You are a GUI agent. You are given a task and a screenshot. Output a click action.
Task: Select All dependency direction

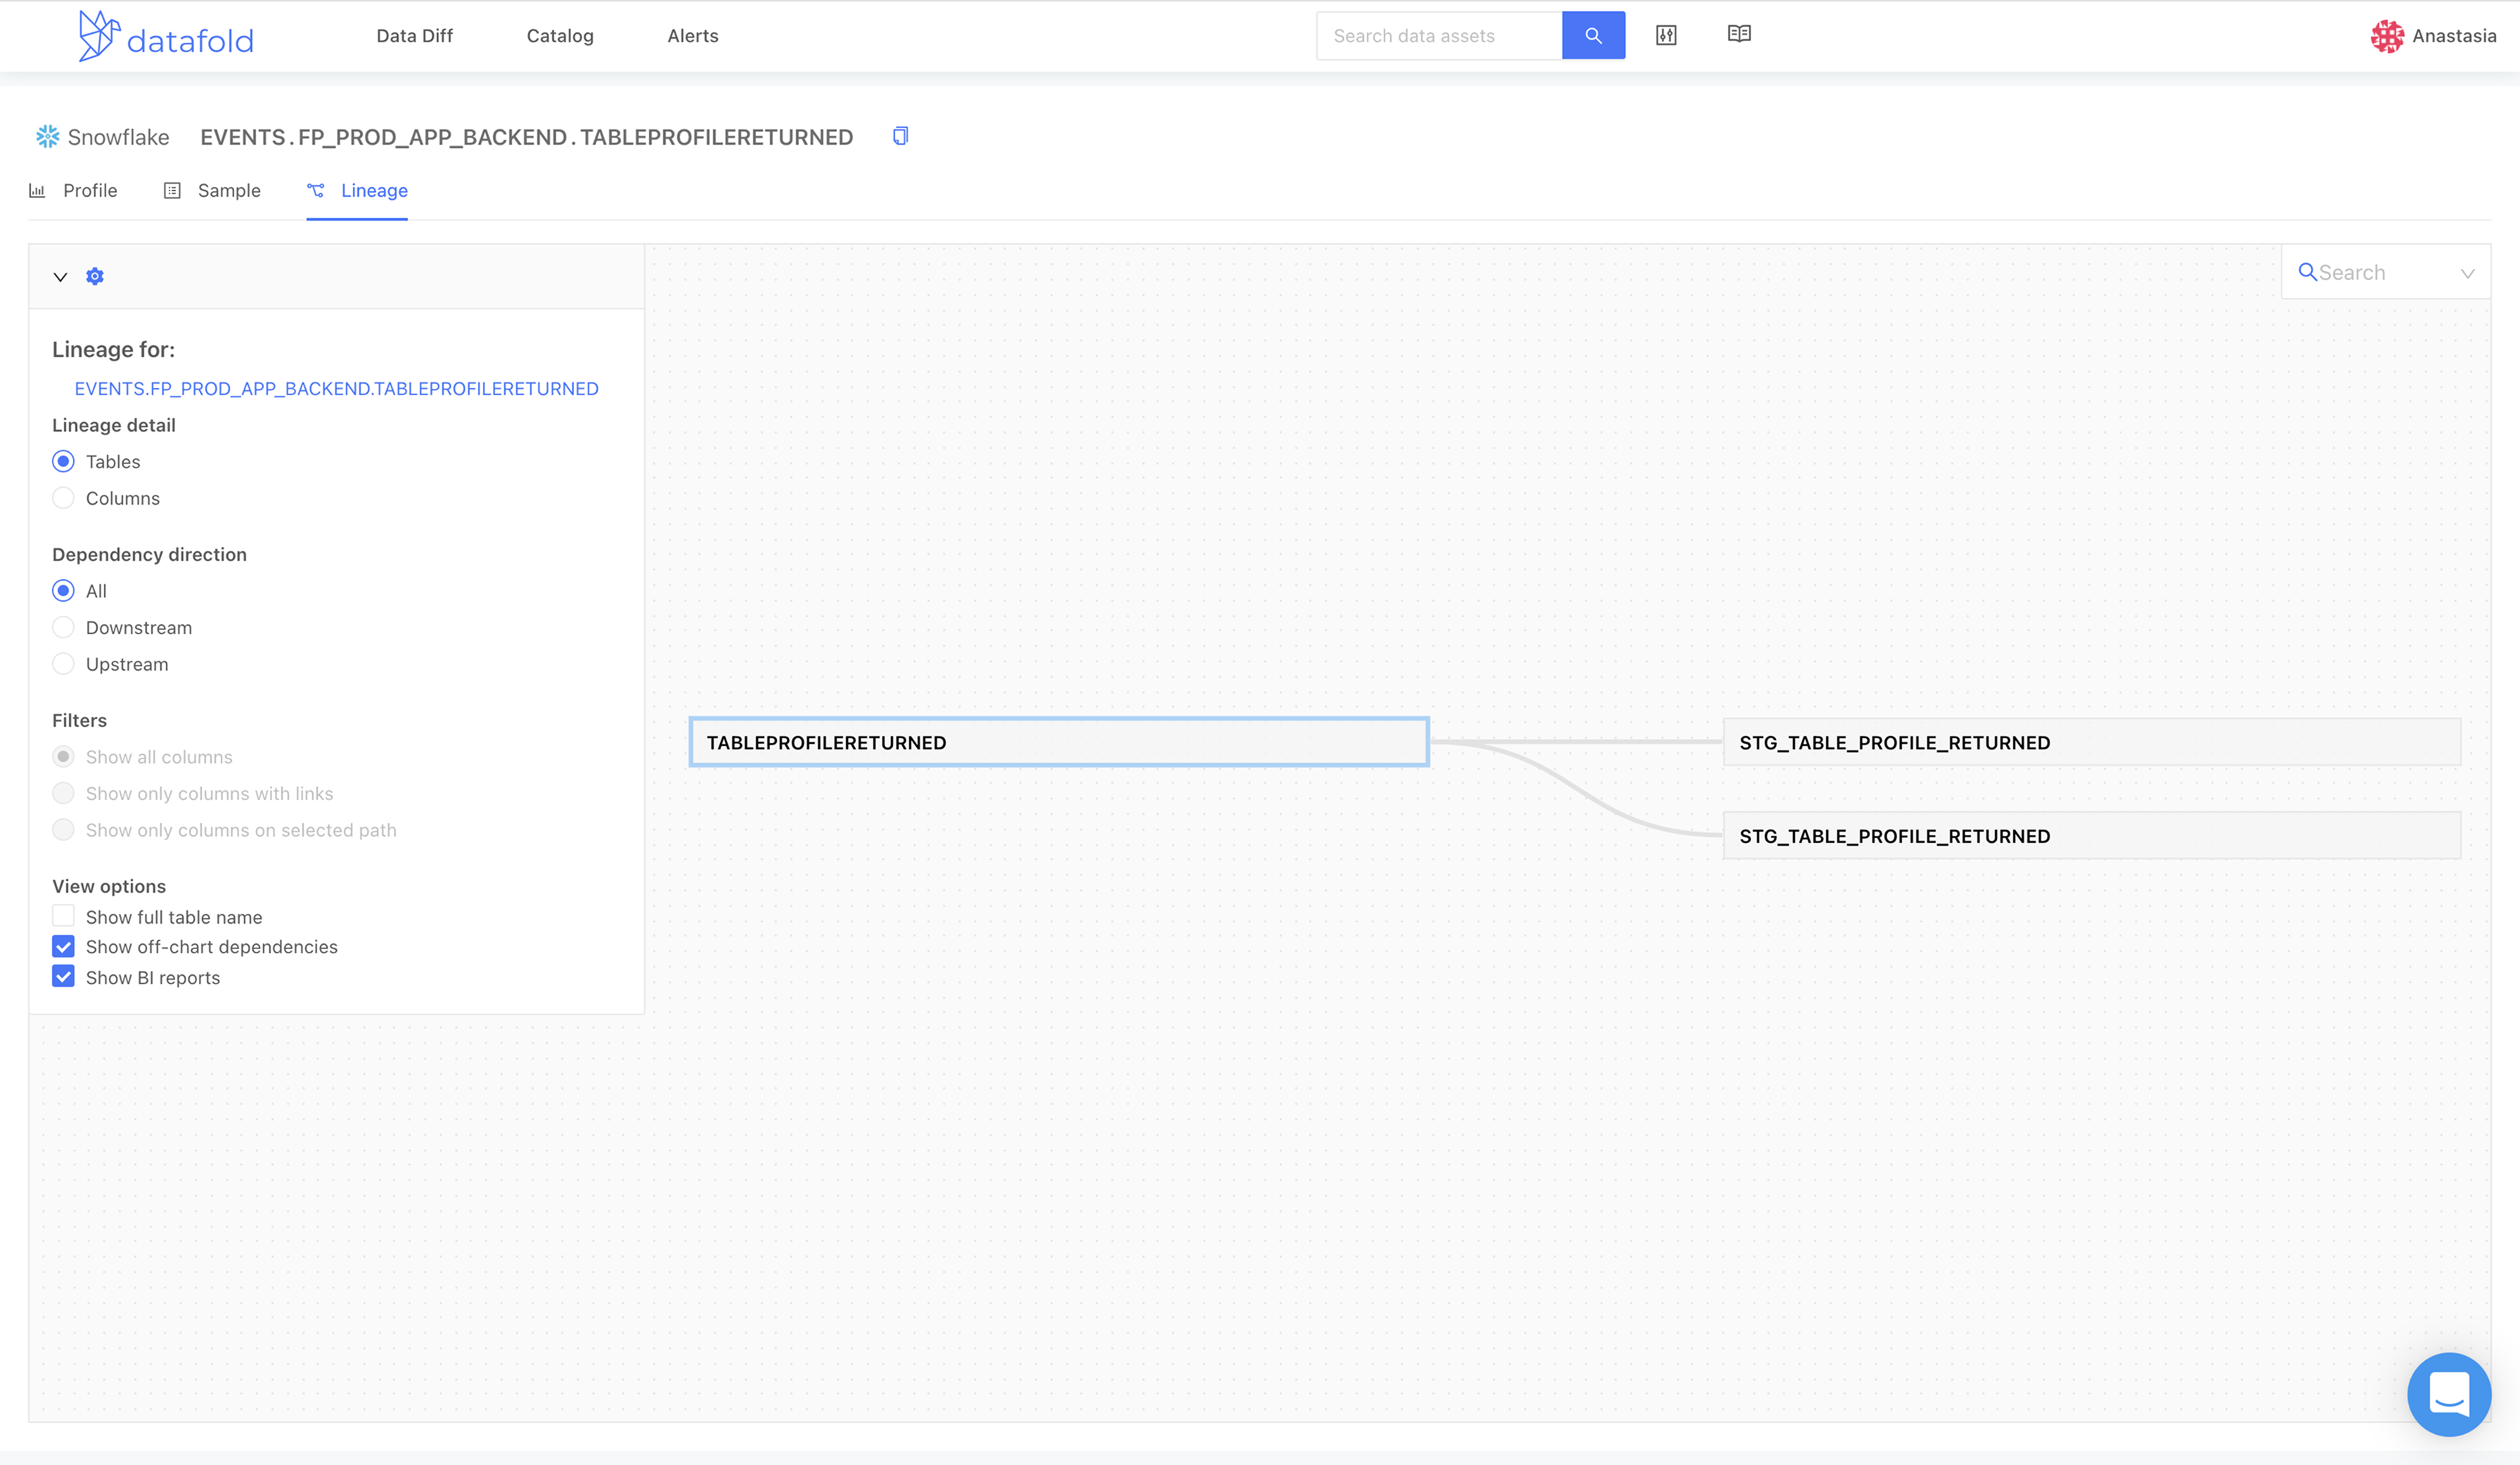tap(63, 591)
